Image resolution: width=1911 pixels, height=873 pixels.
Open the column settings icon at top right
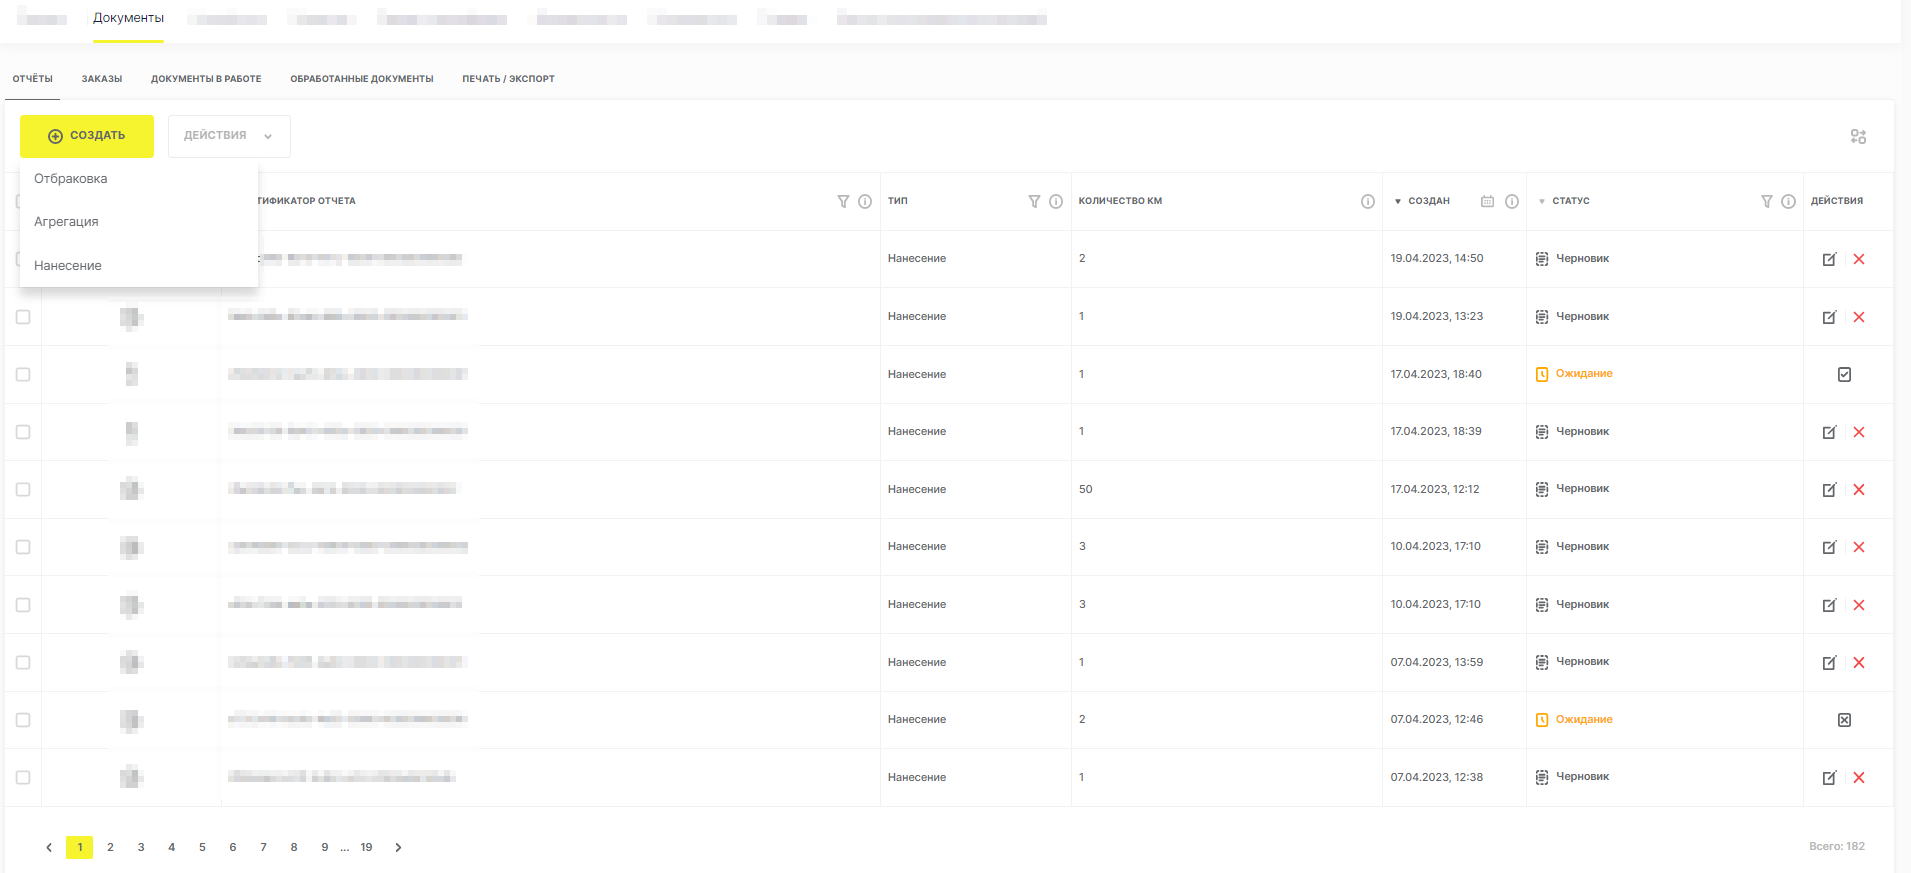[1858, 137]
